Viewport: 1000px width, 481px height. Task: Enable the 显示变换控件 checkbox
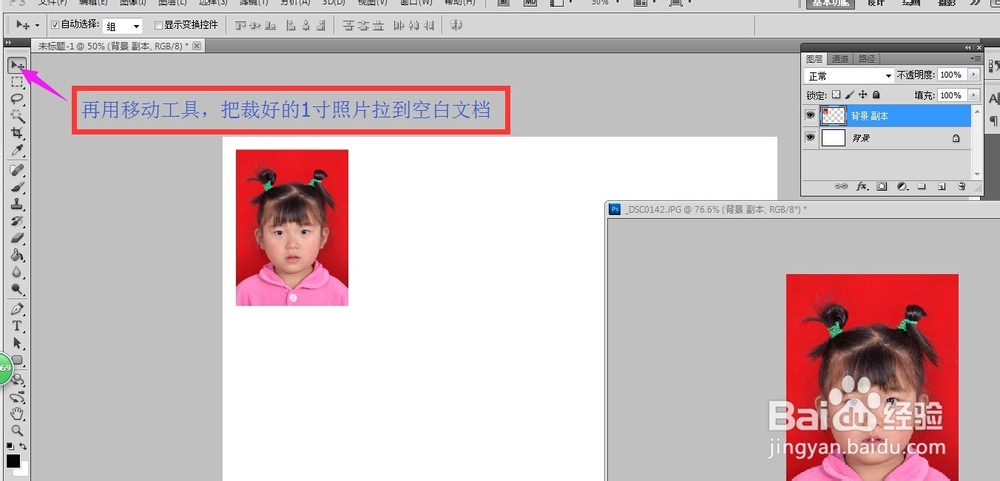(x=158, y=26)
